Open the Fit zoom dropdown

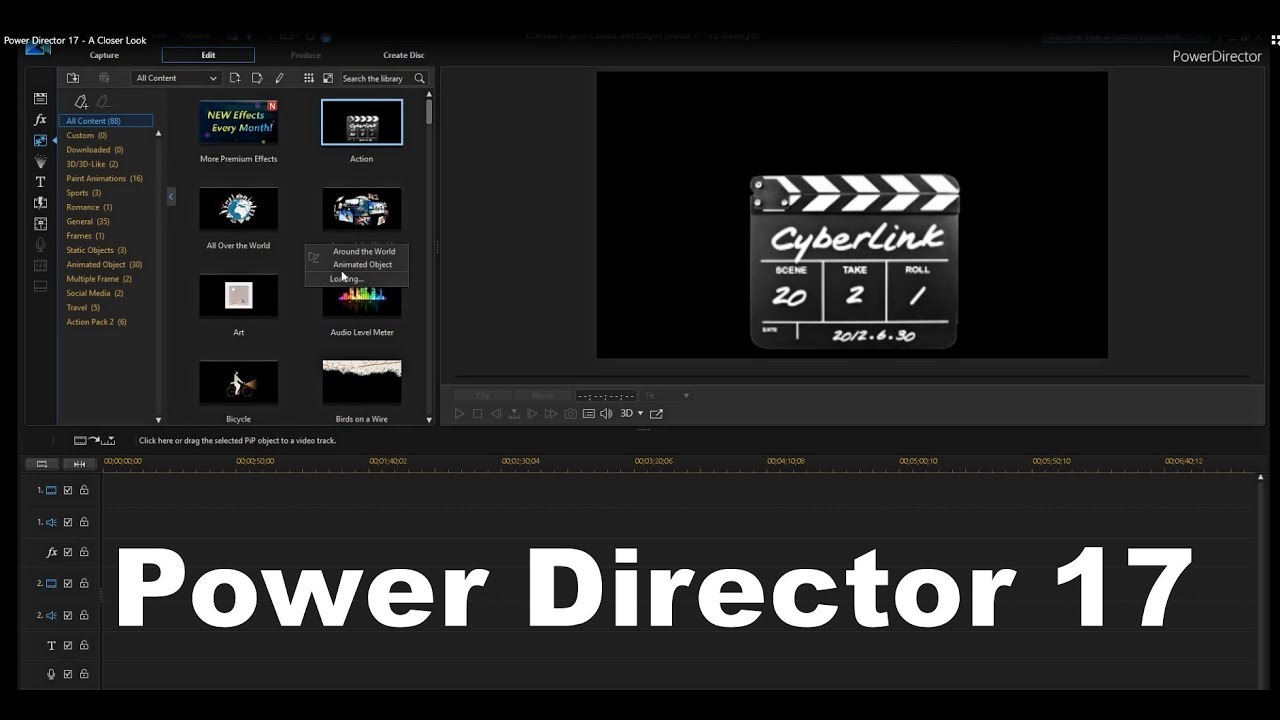[x=667, y=396]
